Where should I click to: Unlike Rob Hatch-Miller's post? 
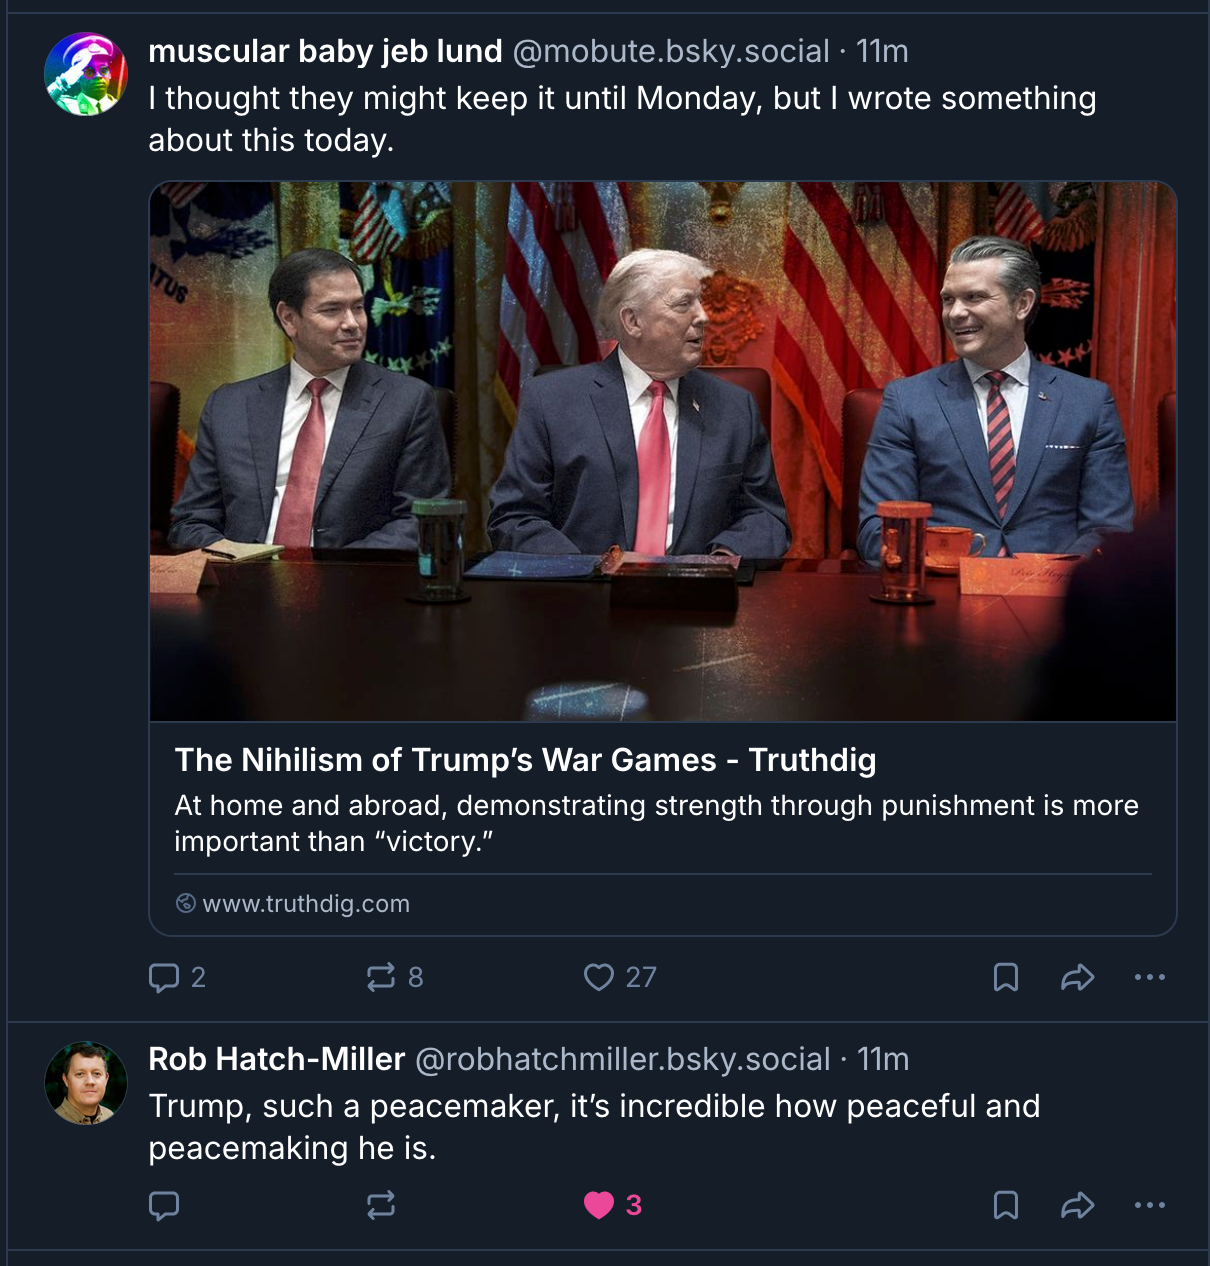tap(599, 1205)
